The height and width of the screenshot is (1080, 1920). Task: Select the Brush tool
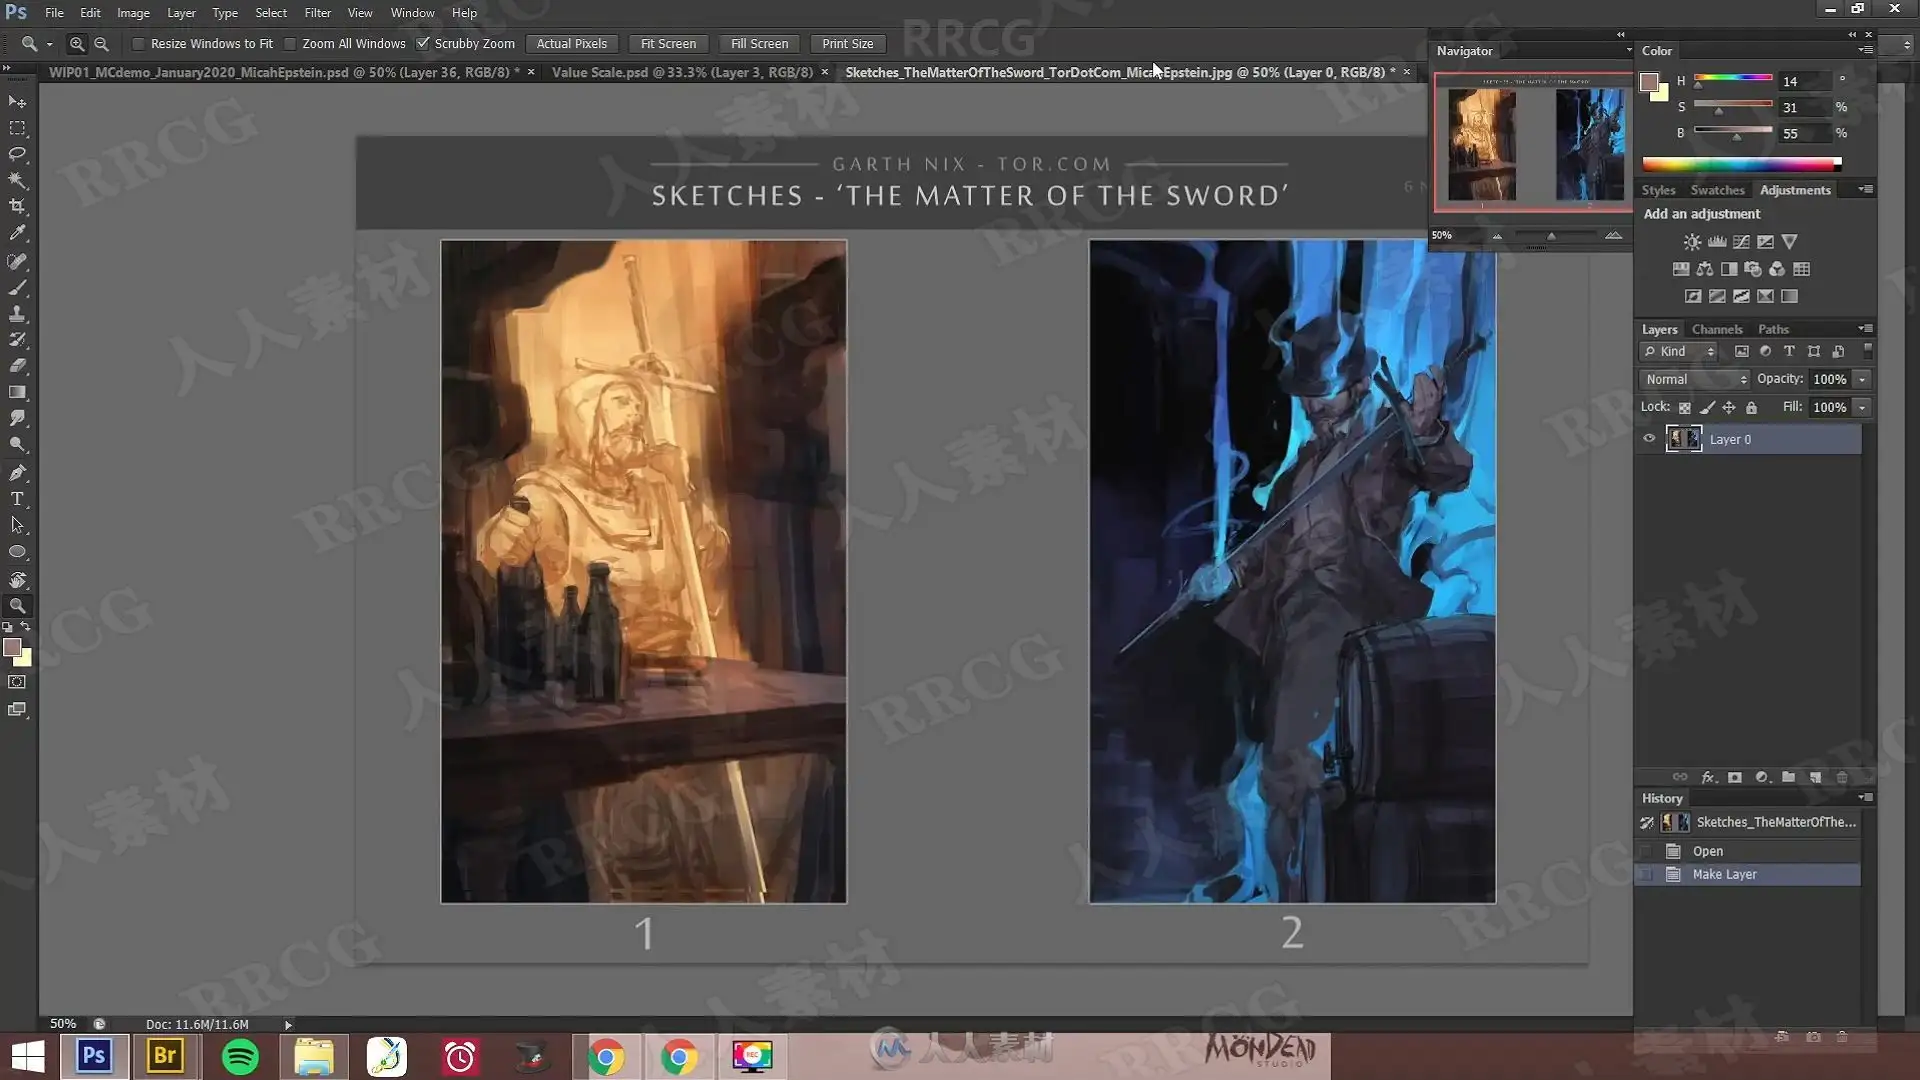click(17, 288)
